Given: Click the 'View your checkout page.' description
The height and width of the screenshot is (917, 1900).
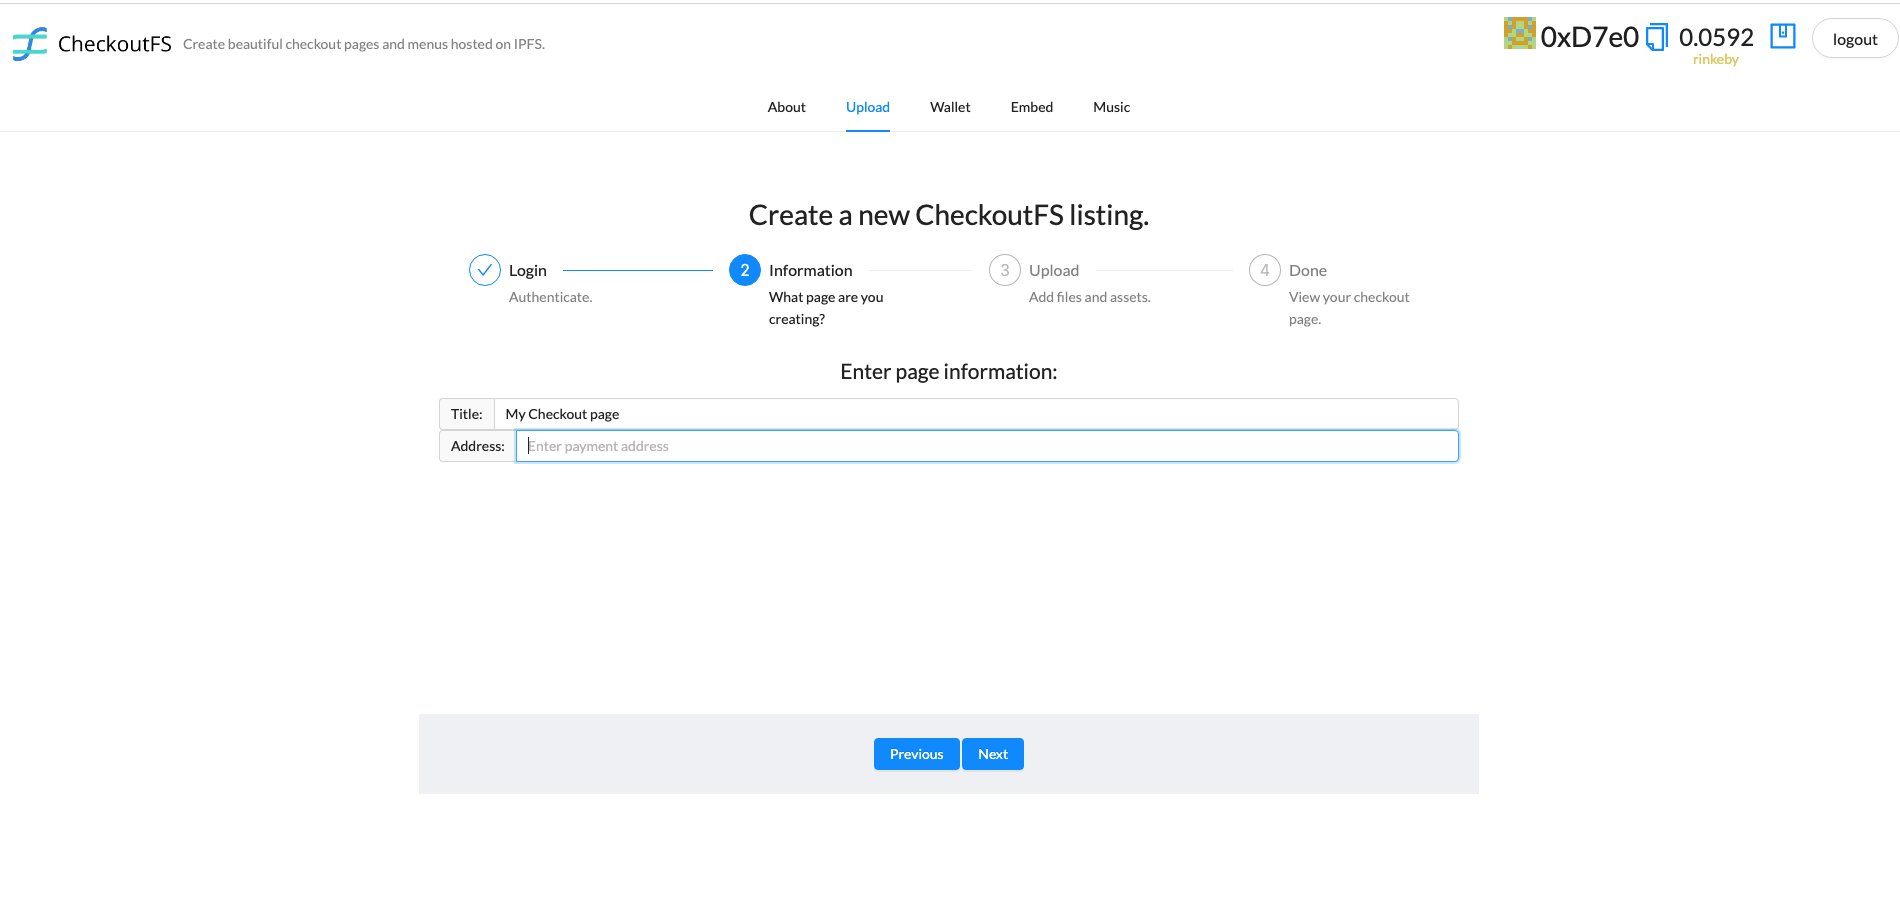Looking at the screenshot, I should coord(1349,308).
